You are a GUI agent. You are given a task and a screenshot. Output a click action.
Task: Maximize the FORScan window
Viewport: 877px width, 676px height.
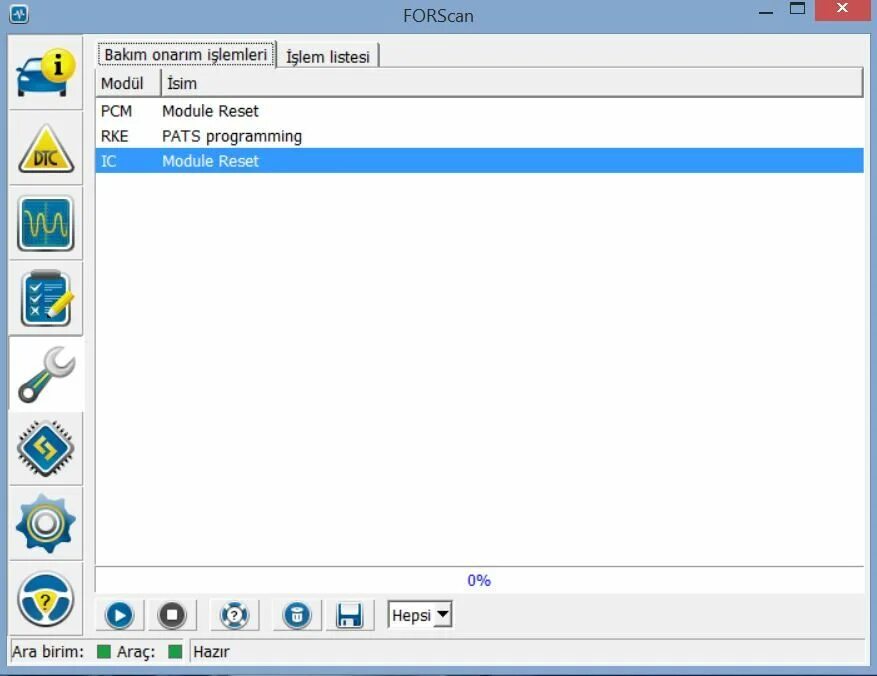tap(797, 9)
